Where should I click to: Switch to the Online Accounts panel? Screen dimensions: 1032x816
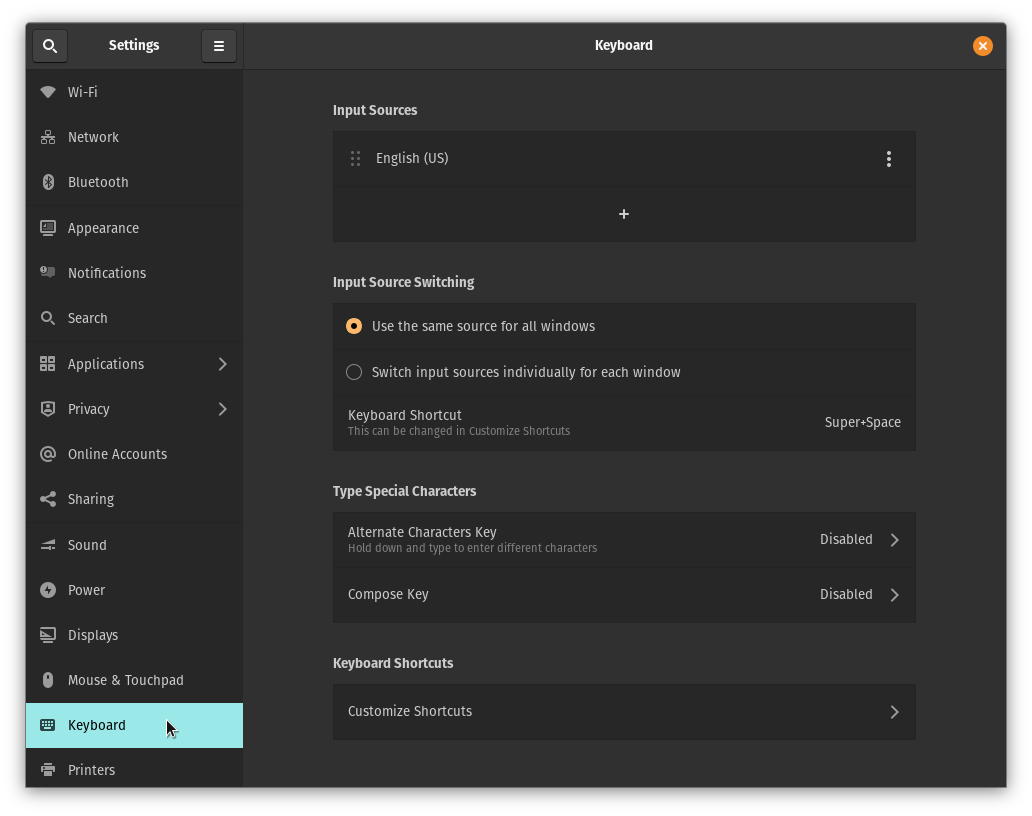(117, 454)
